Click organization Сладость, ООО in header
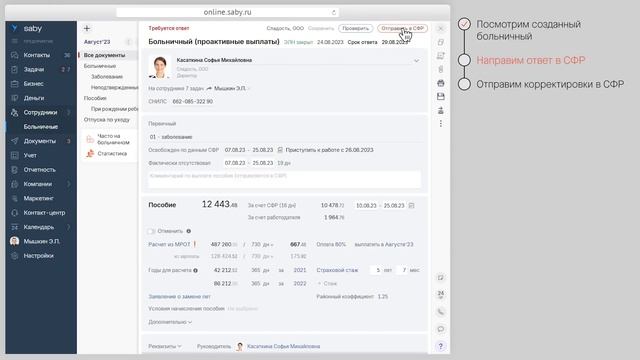The height and width of the screenshot is (360, 640). point(285,29)
